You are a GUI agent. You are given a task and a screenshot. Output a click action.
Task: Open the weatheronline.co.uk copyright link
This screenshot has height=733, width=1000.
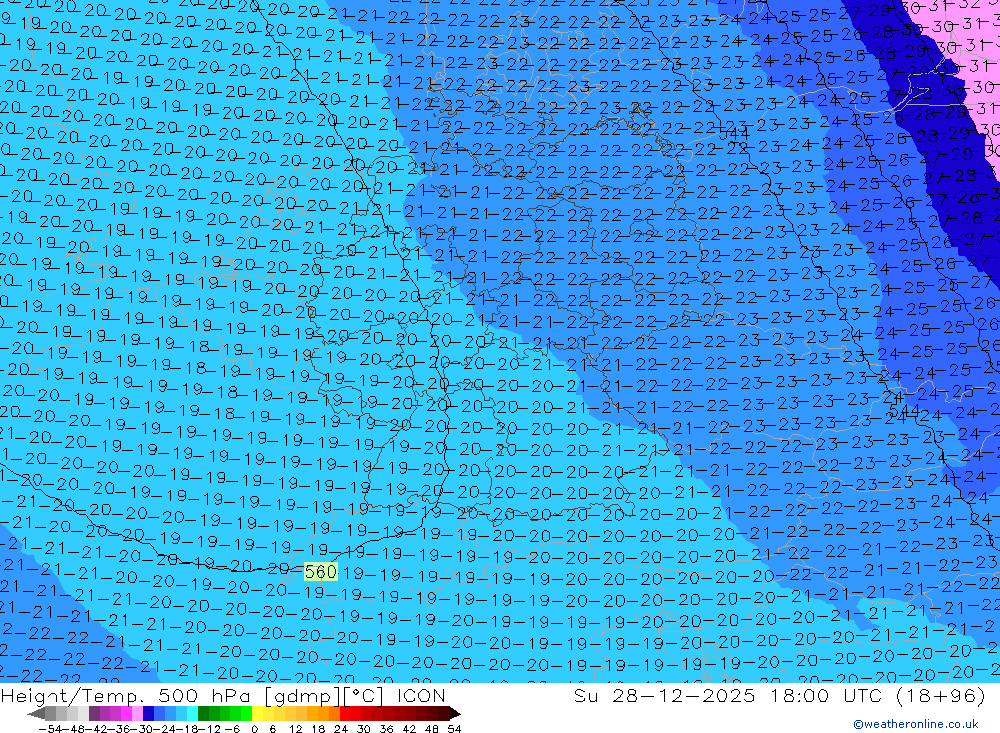coord(915,724)
